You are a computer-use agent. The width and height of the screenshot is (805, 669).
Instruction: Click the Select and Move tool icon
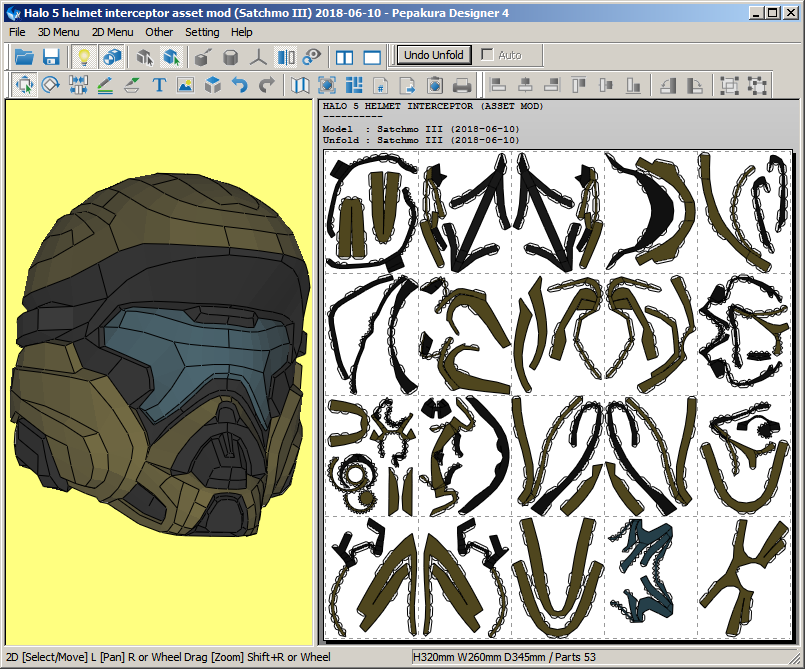pos(24,86)
